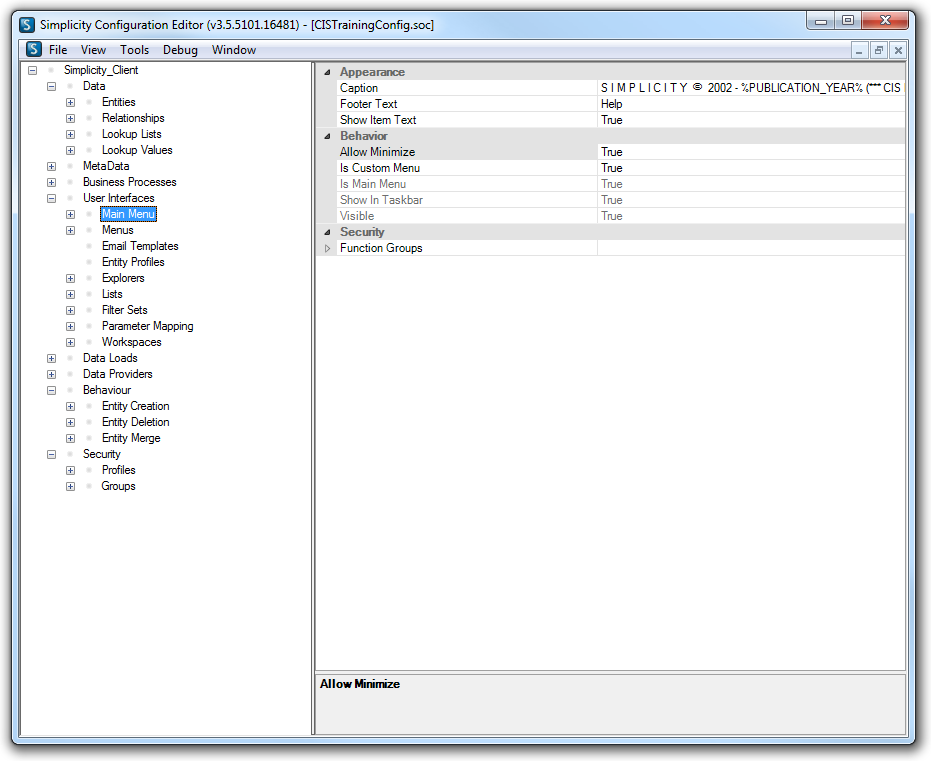
Task: Expand the Lists node
Action: (x=71, y=294)
